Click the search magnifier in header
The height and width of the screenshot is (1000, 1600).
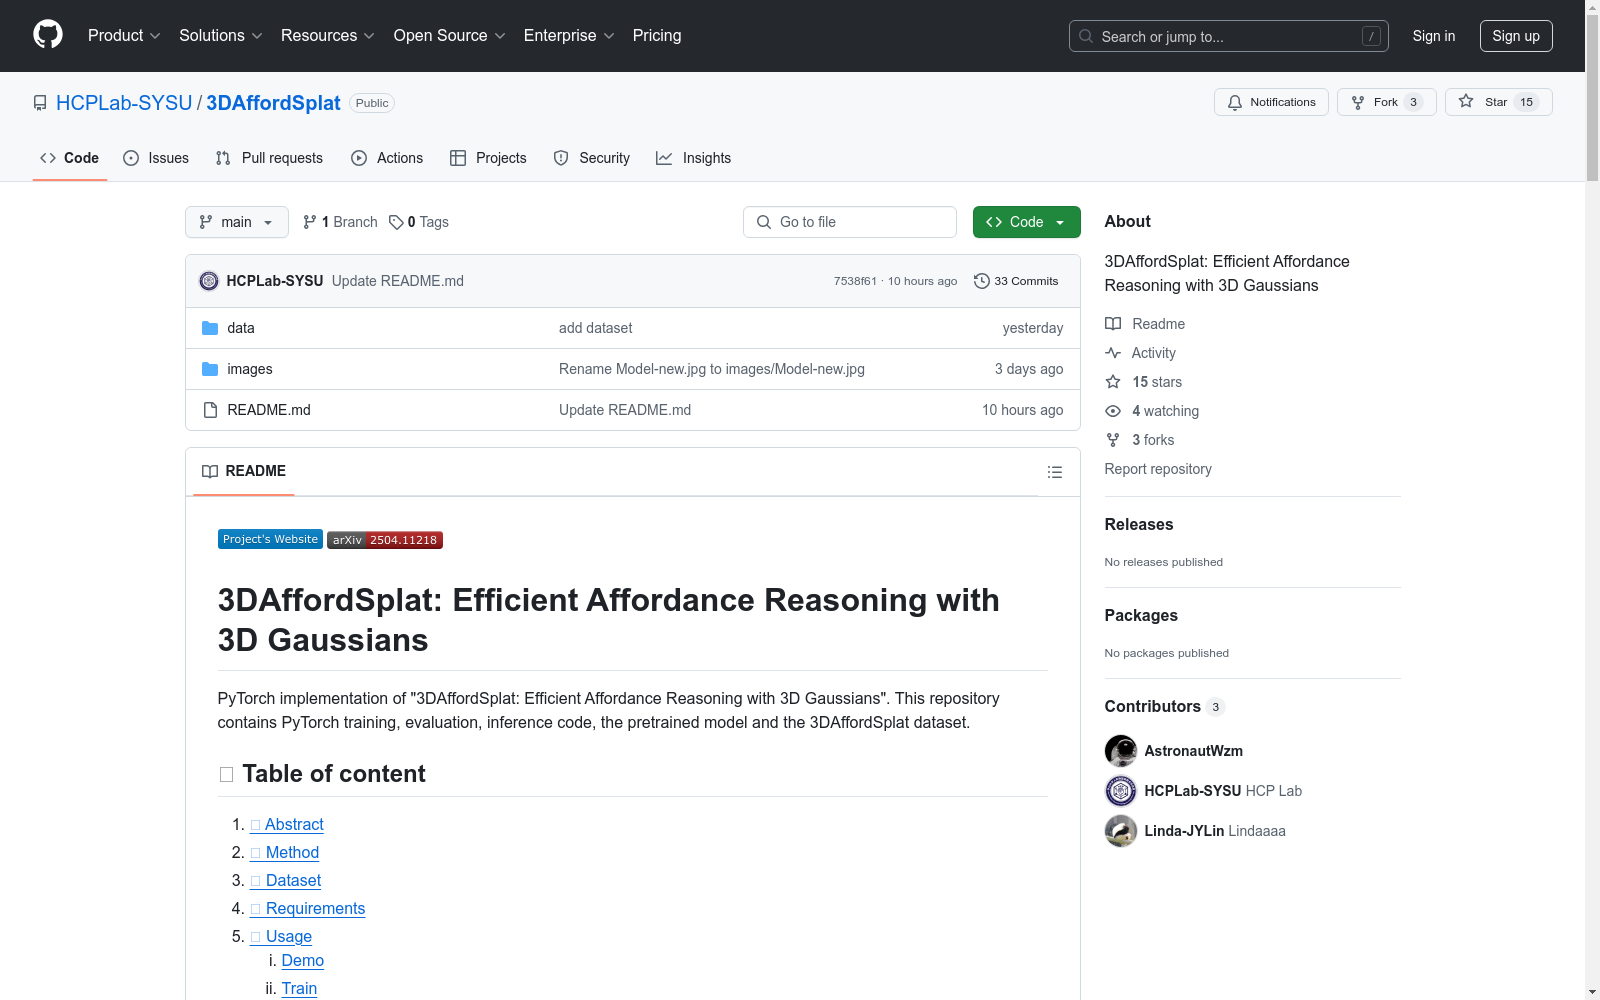click(1086, 36)
